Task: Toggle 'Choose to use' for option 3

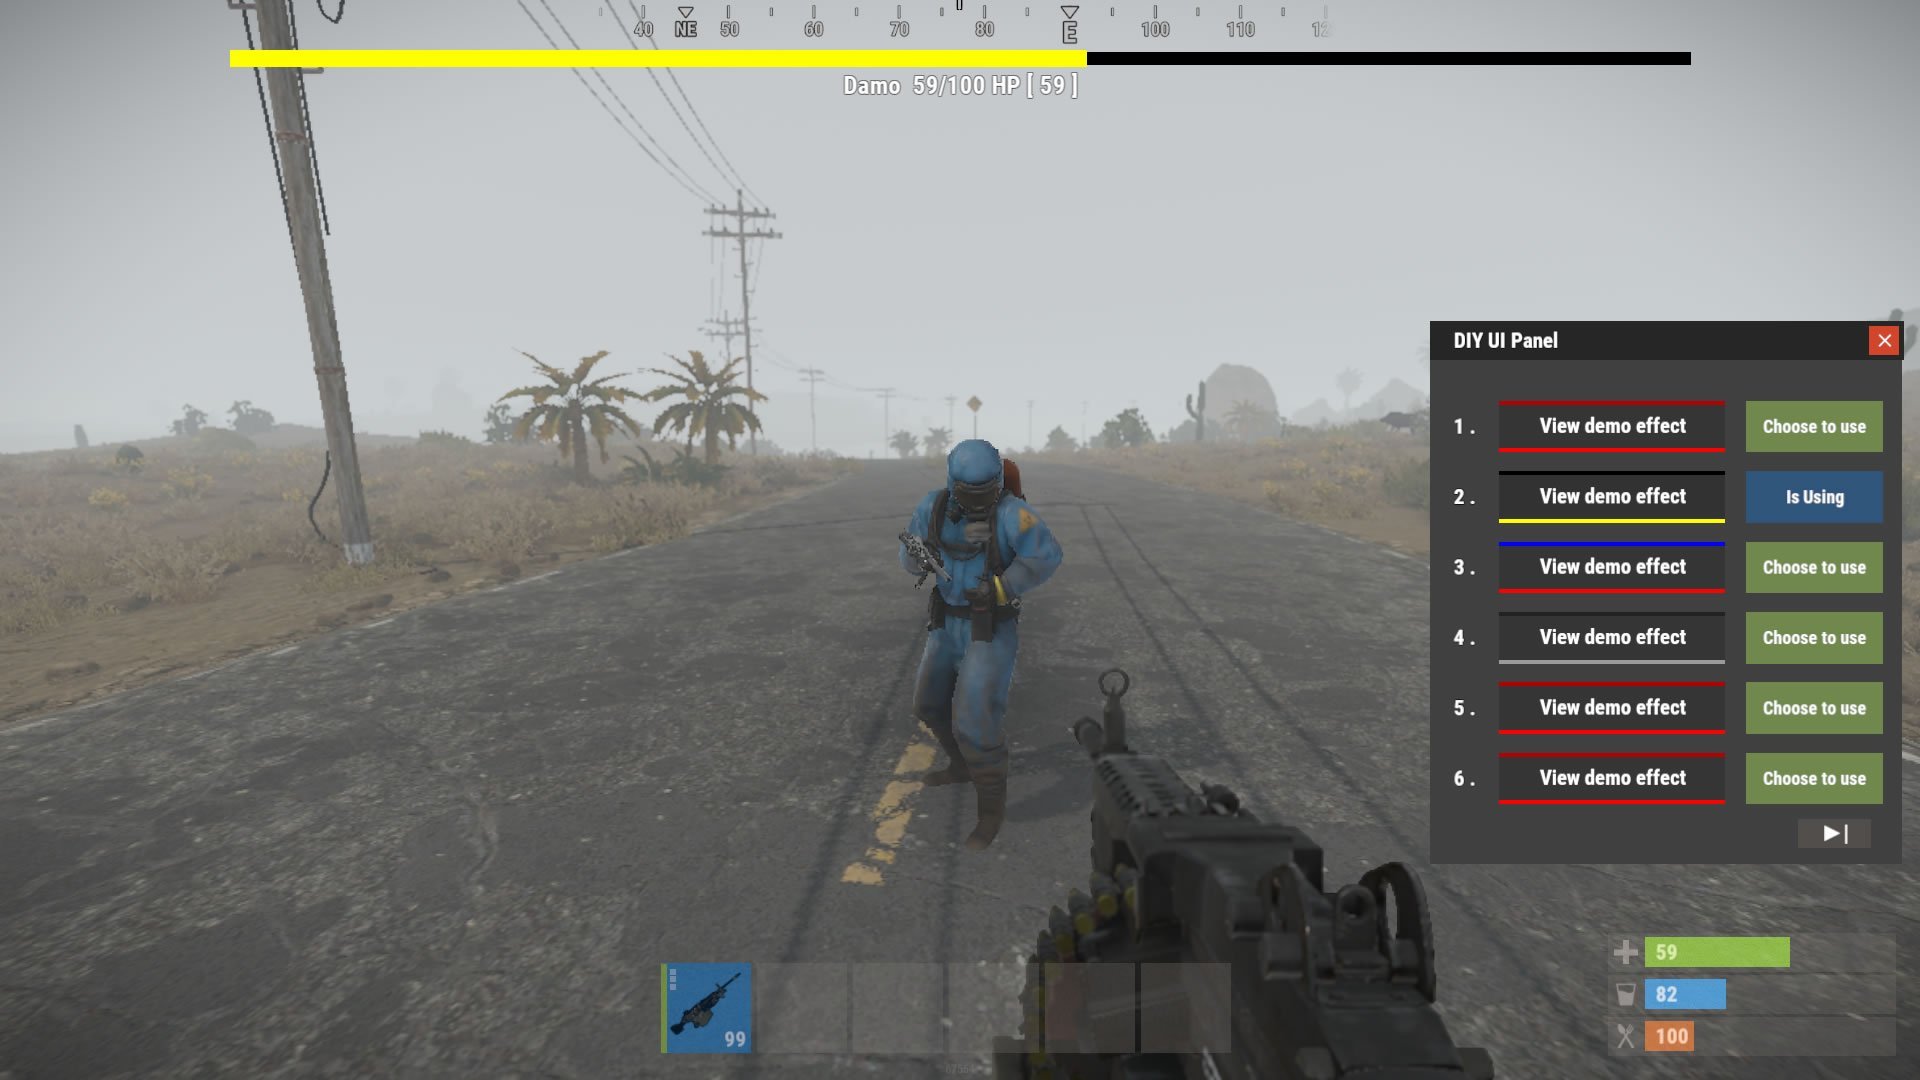Action: click(x=1815, y=567)
